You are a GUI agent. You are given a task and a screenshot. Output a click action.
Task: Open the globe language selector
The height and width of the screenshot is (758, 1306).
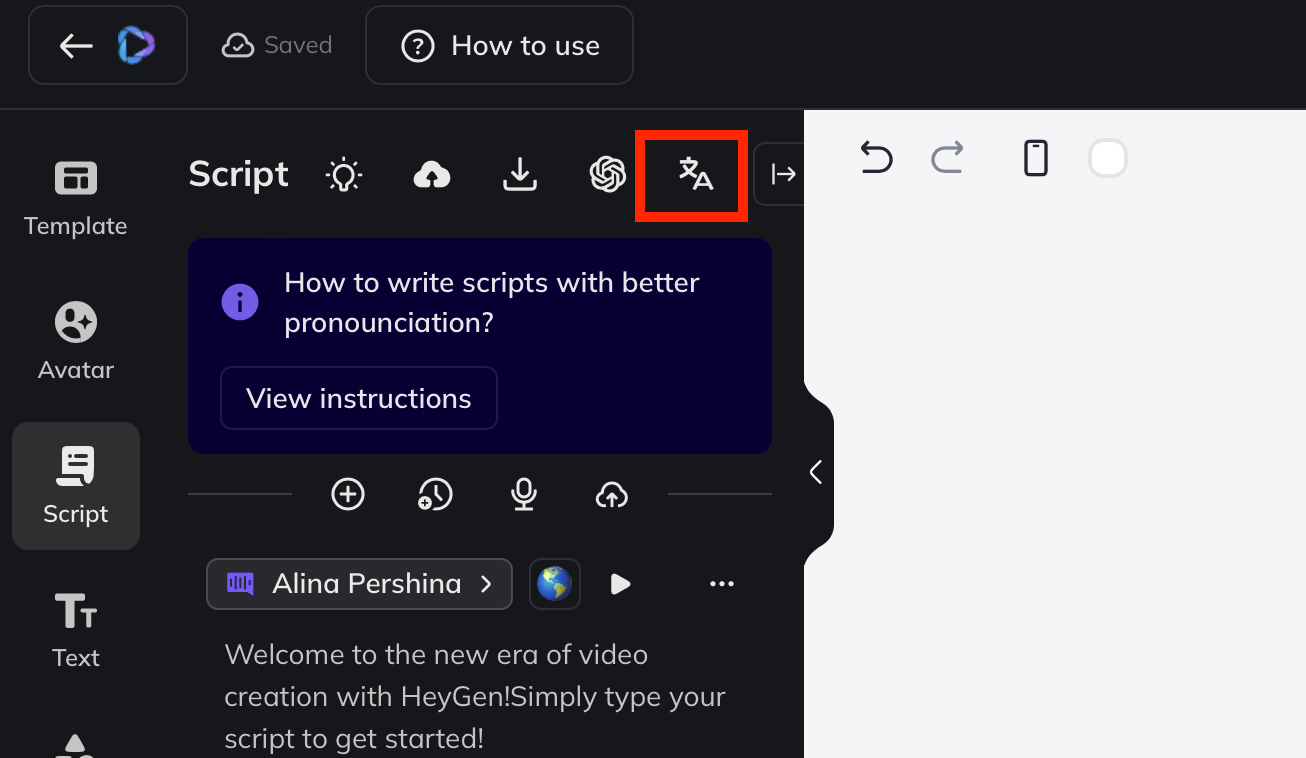[x=554, y=584]
